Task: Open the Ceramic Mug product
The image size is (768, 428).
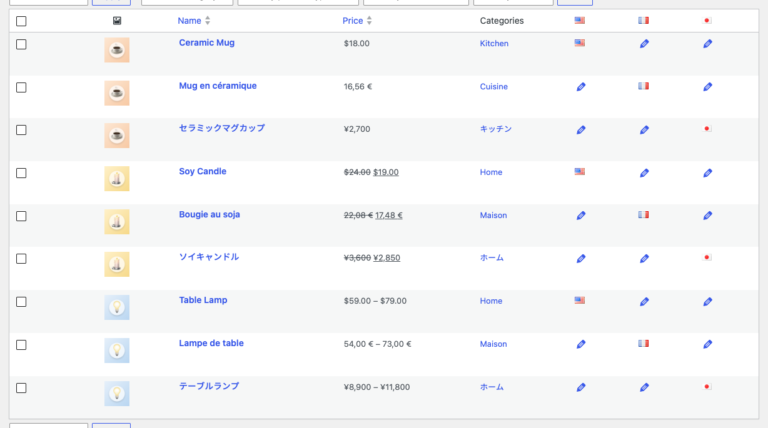Action: pyautogui.click(x=207, y=43)
